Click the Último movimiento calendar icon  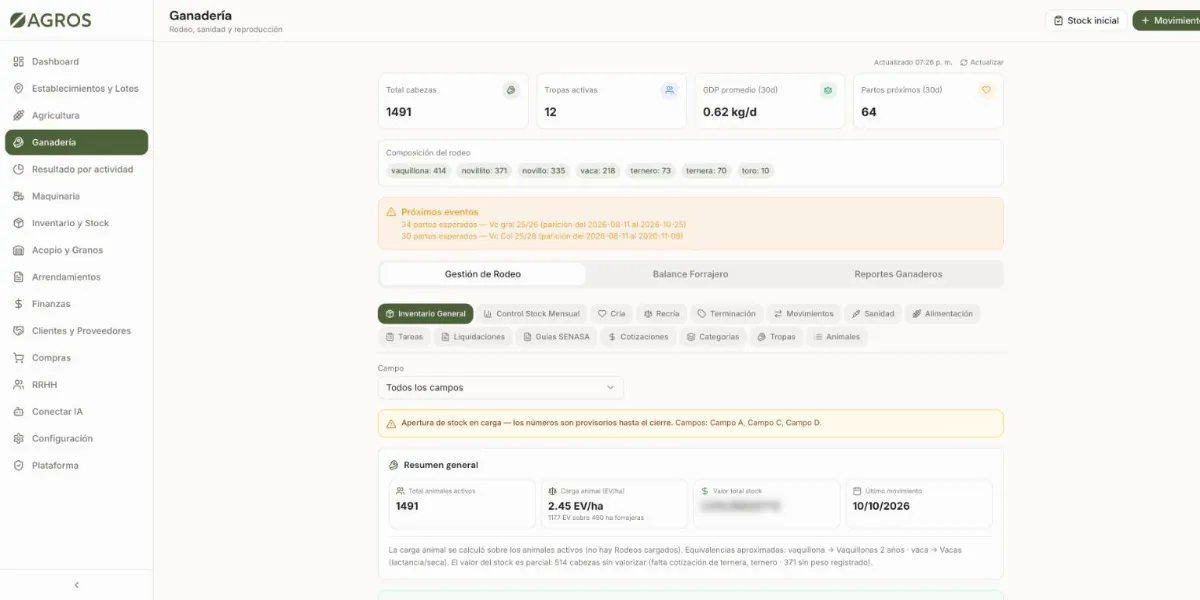[x=857, y=491]
